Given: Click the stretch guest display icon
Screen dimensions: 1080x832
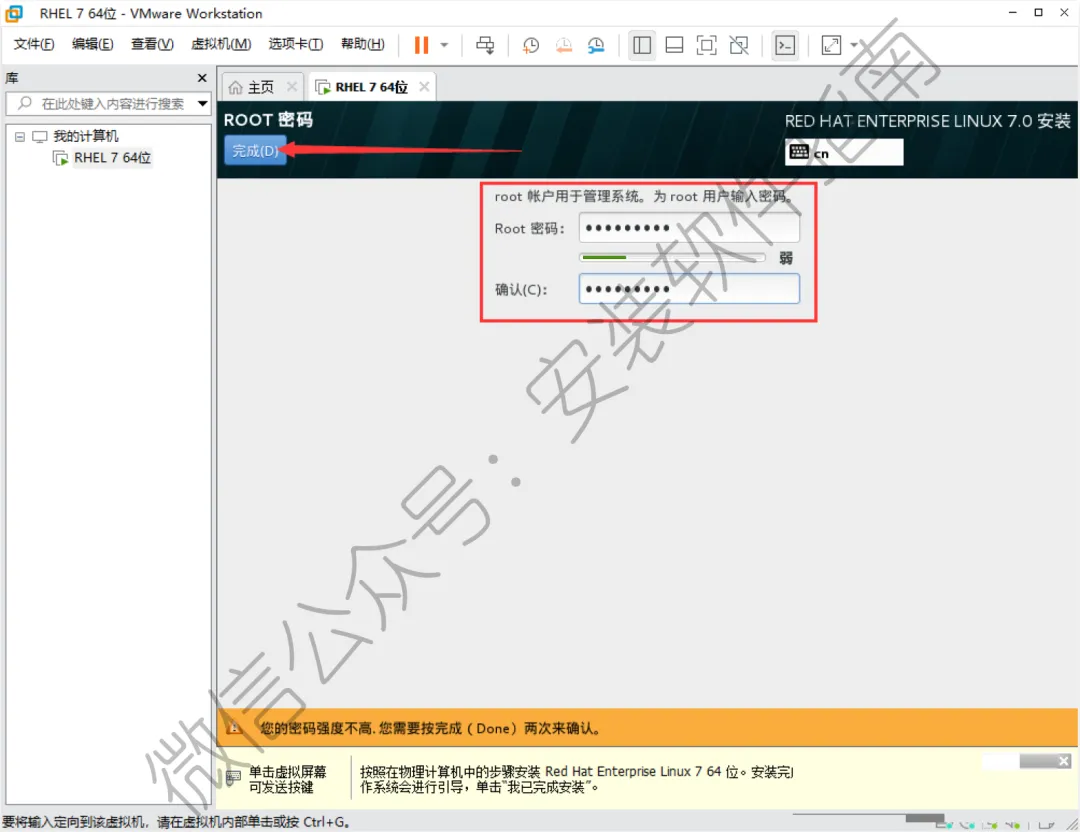Looking at the screenshot, I should coord(831,45).
